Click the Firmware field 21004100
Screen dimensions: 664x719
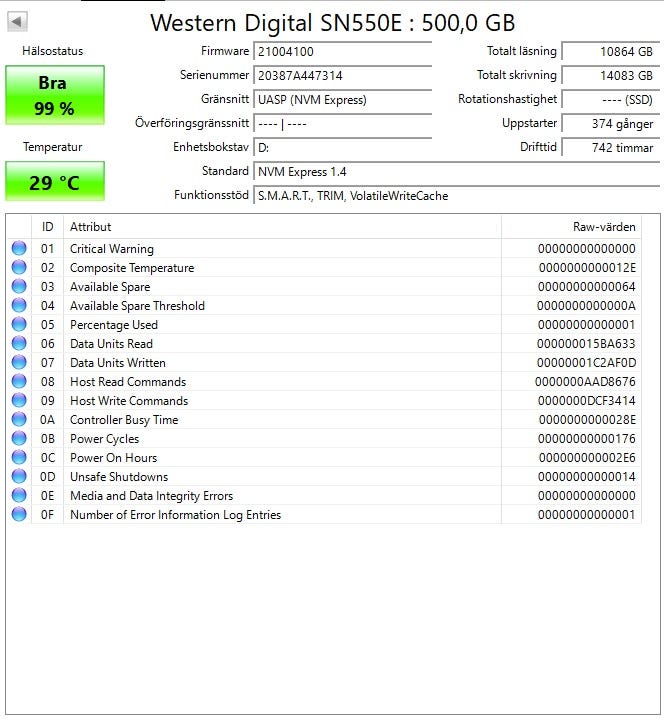coord(343,51)
